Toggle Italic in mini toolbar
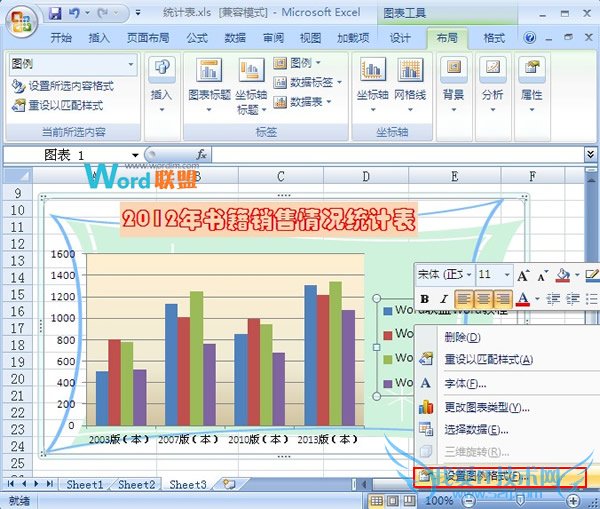600x509 pixels. (x=444, y=299)
